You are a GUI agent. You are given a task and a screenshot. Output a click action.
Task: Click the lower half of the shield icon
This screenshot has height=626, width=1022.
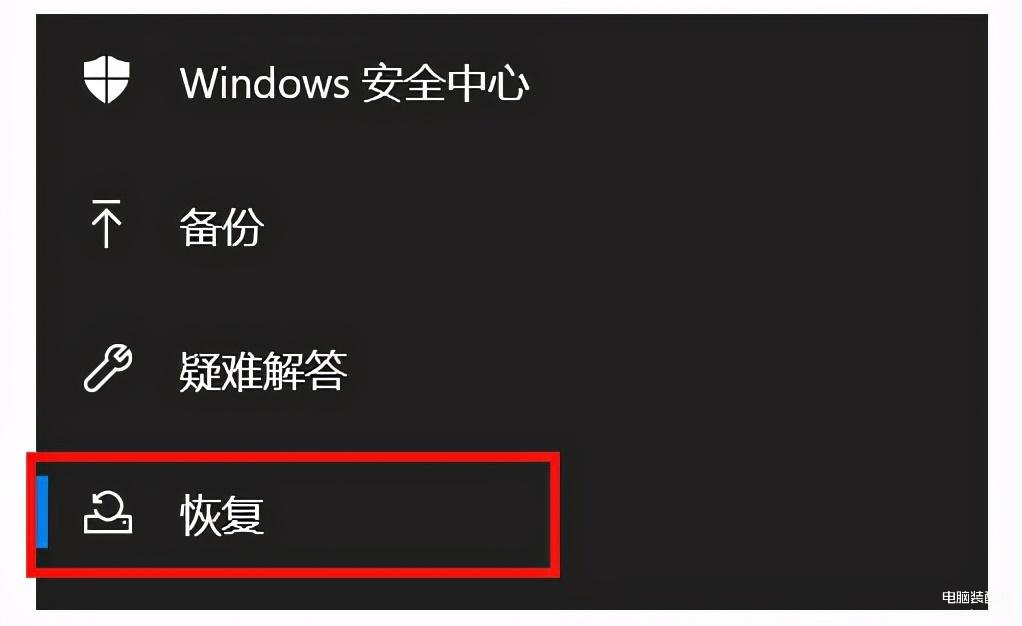click(107, 92)
